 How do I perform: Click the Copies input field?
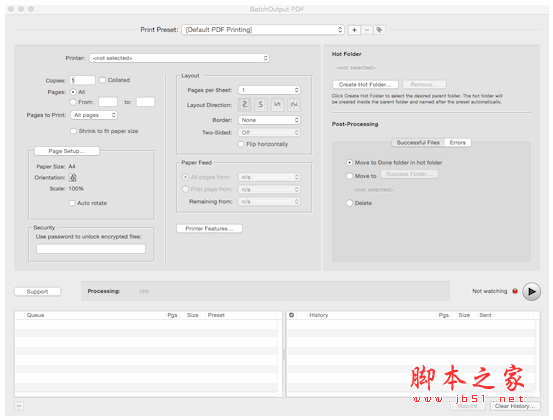pyautogui.click(x=82, y=80)
